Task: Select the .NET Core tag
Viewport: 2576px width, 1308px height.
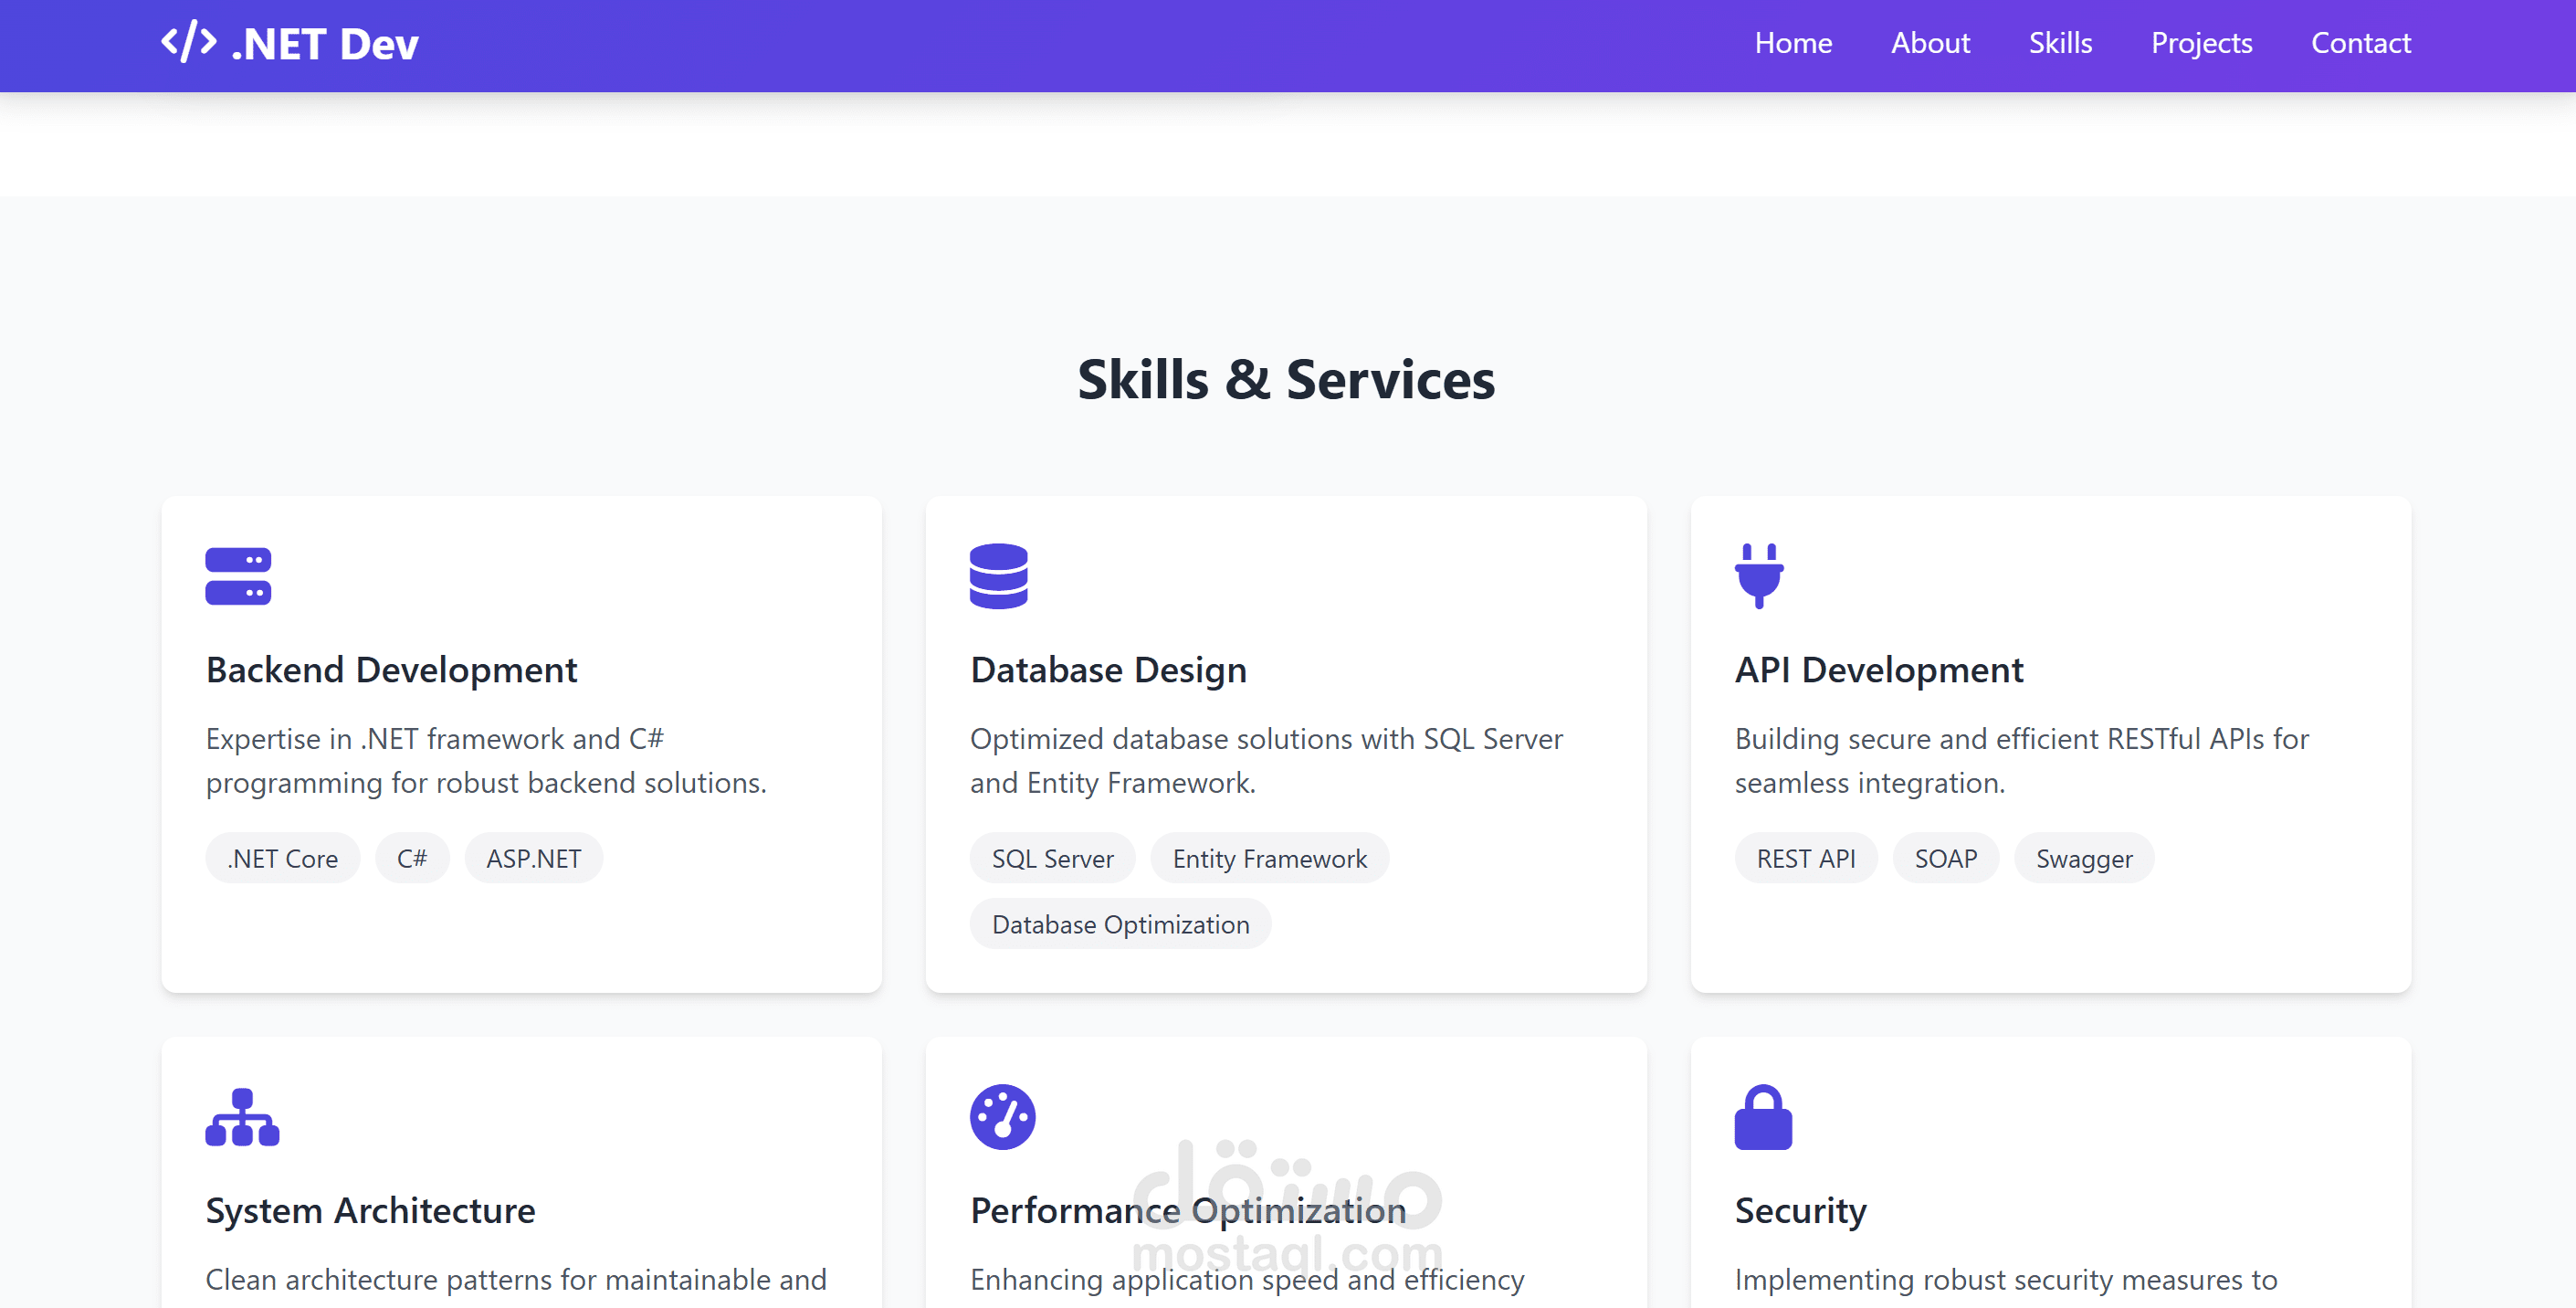Action: pos(283,858)
